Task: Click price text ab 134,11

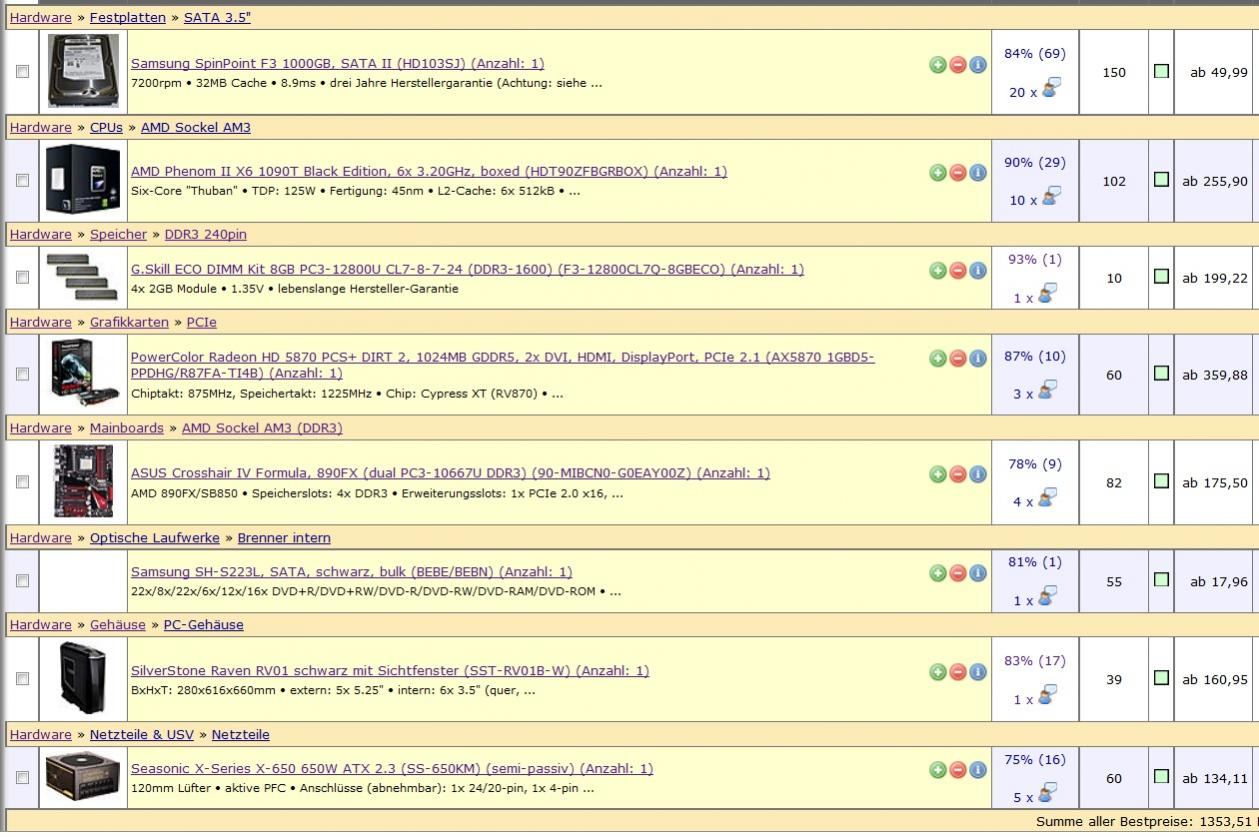Action: tap(1215, 779)
